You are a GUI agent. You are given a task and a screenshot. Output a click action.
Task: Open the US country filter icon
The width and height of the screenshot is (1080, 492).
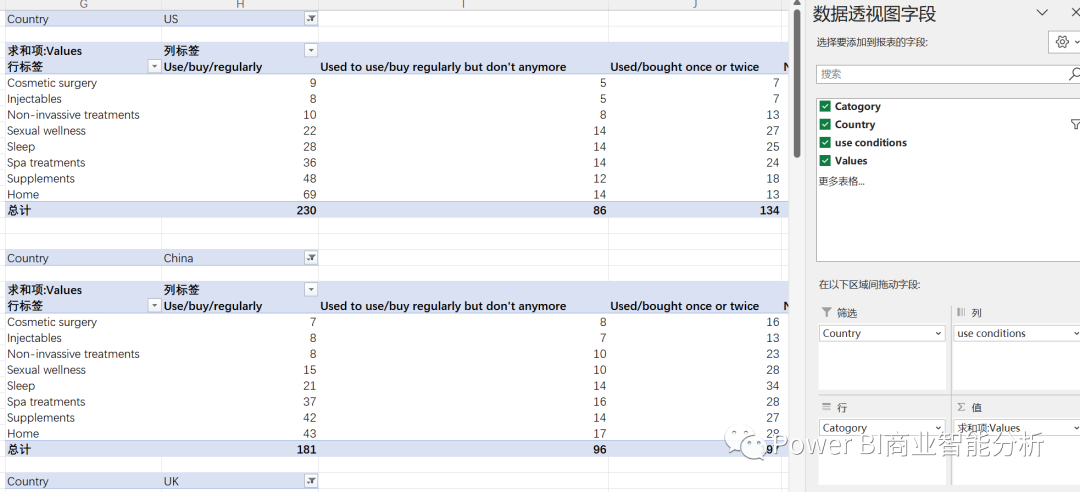tap(311, 19)
